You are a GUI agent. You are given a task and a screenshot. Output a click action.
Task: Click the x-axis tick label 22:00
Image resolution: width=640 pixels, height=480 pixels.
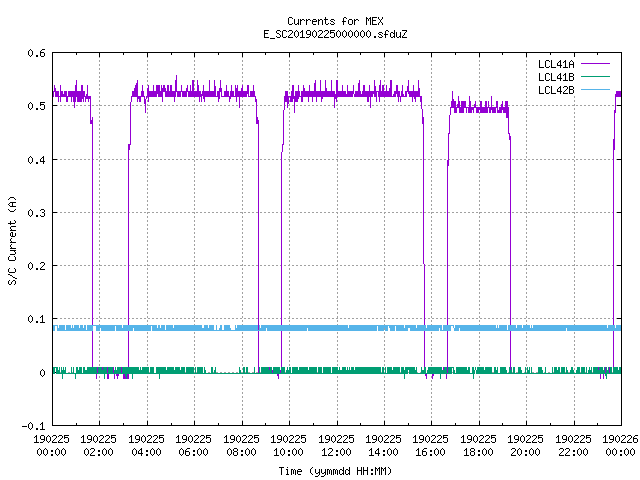(x=573, y=452)
